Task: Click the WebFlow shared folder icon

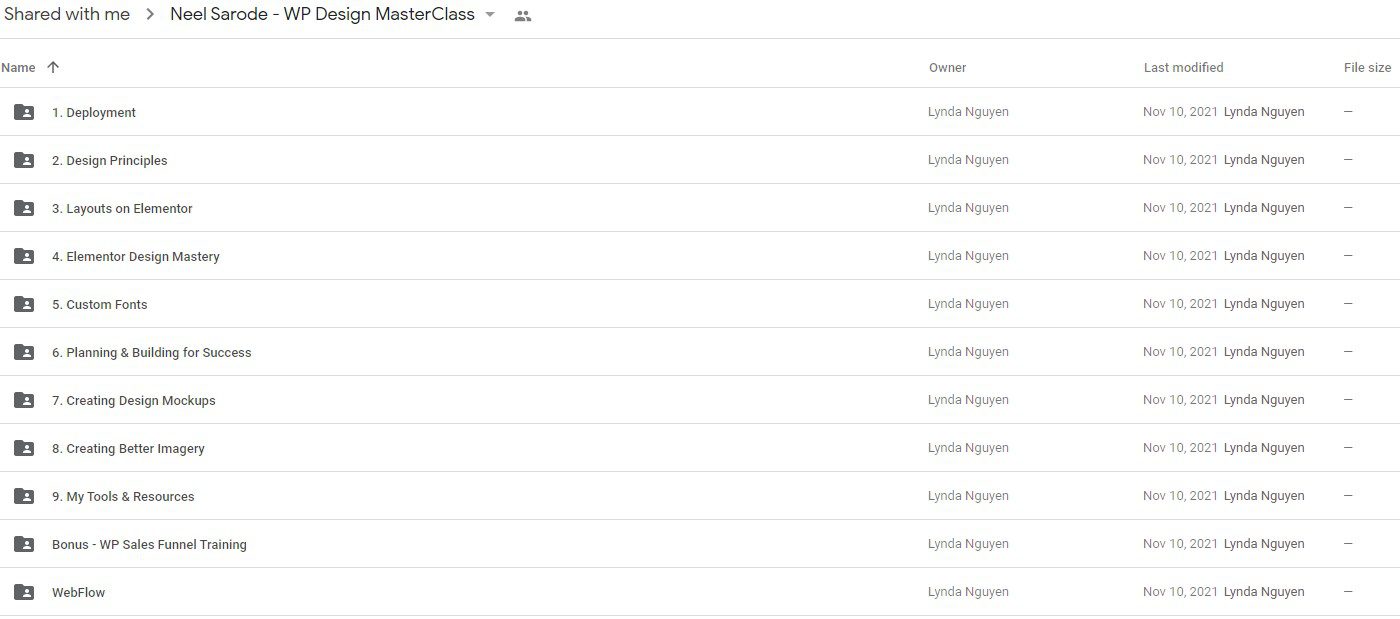Action: [24, 592]
